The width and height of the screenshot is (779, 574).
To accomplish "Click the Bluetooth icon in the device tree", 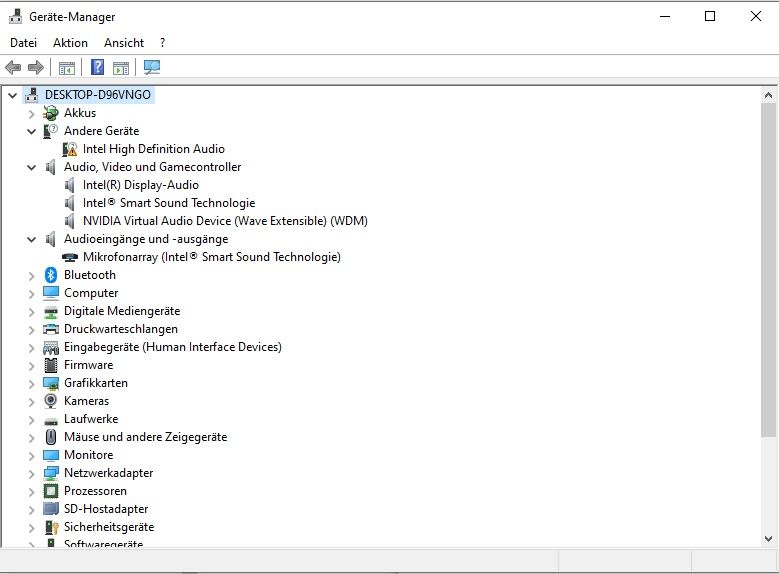I will pyautogui.click(x=51, y=275).
